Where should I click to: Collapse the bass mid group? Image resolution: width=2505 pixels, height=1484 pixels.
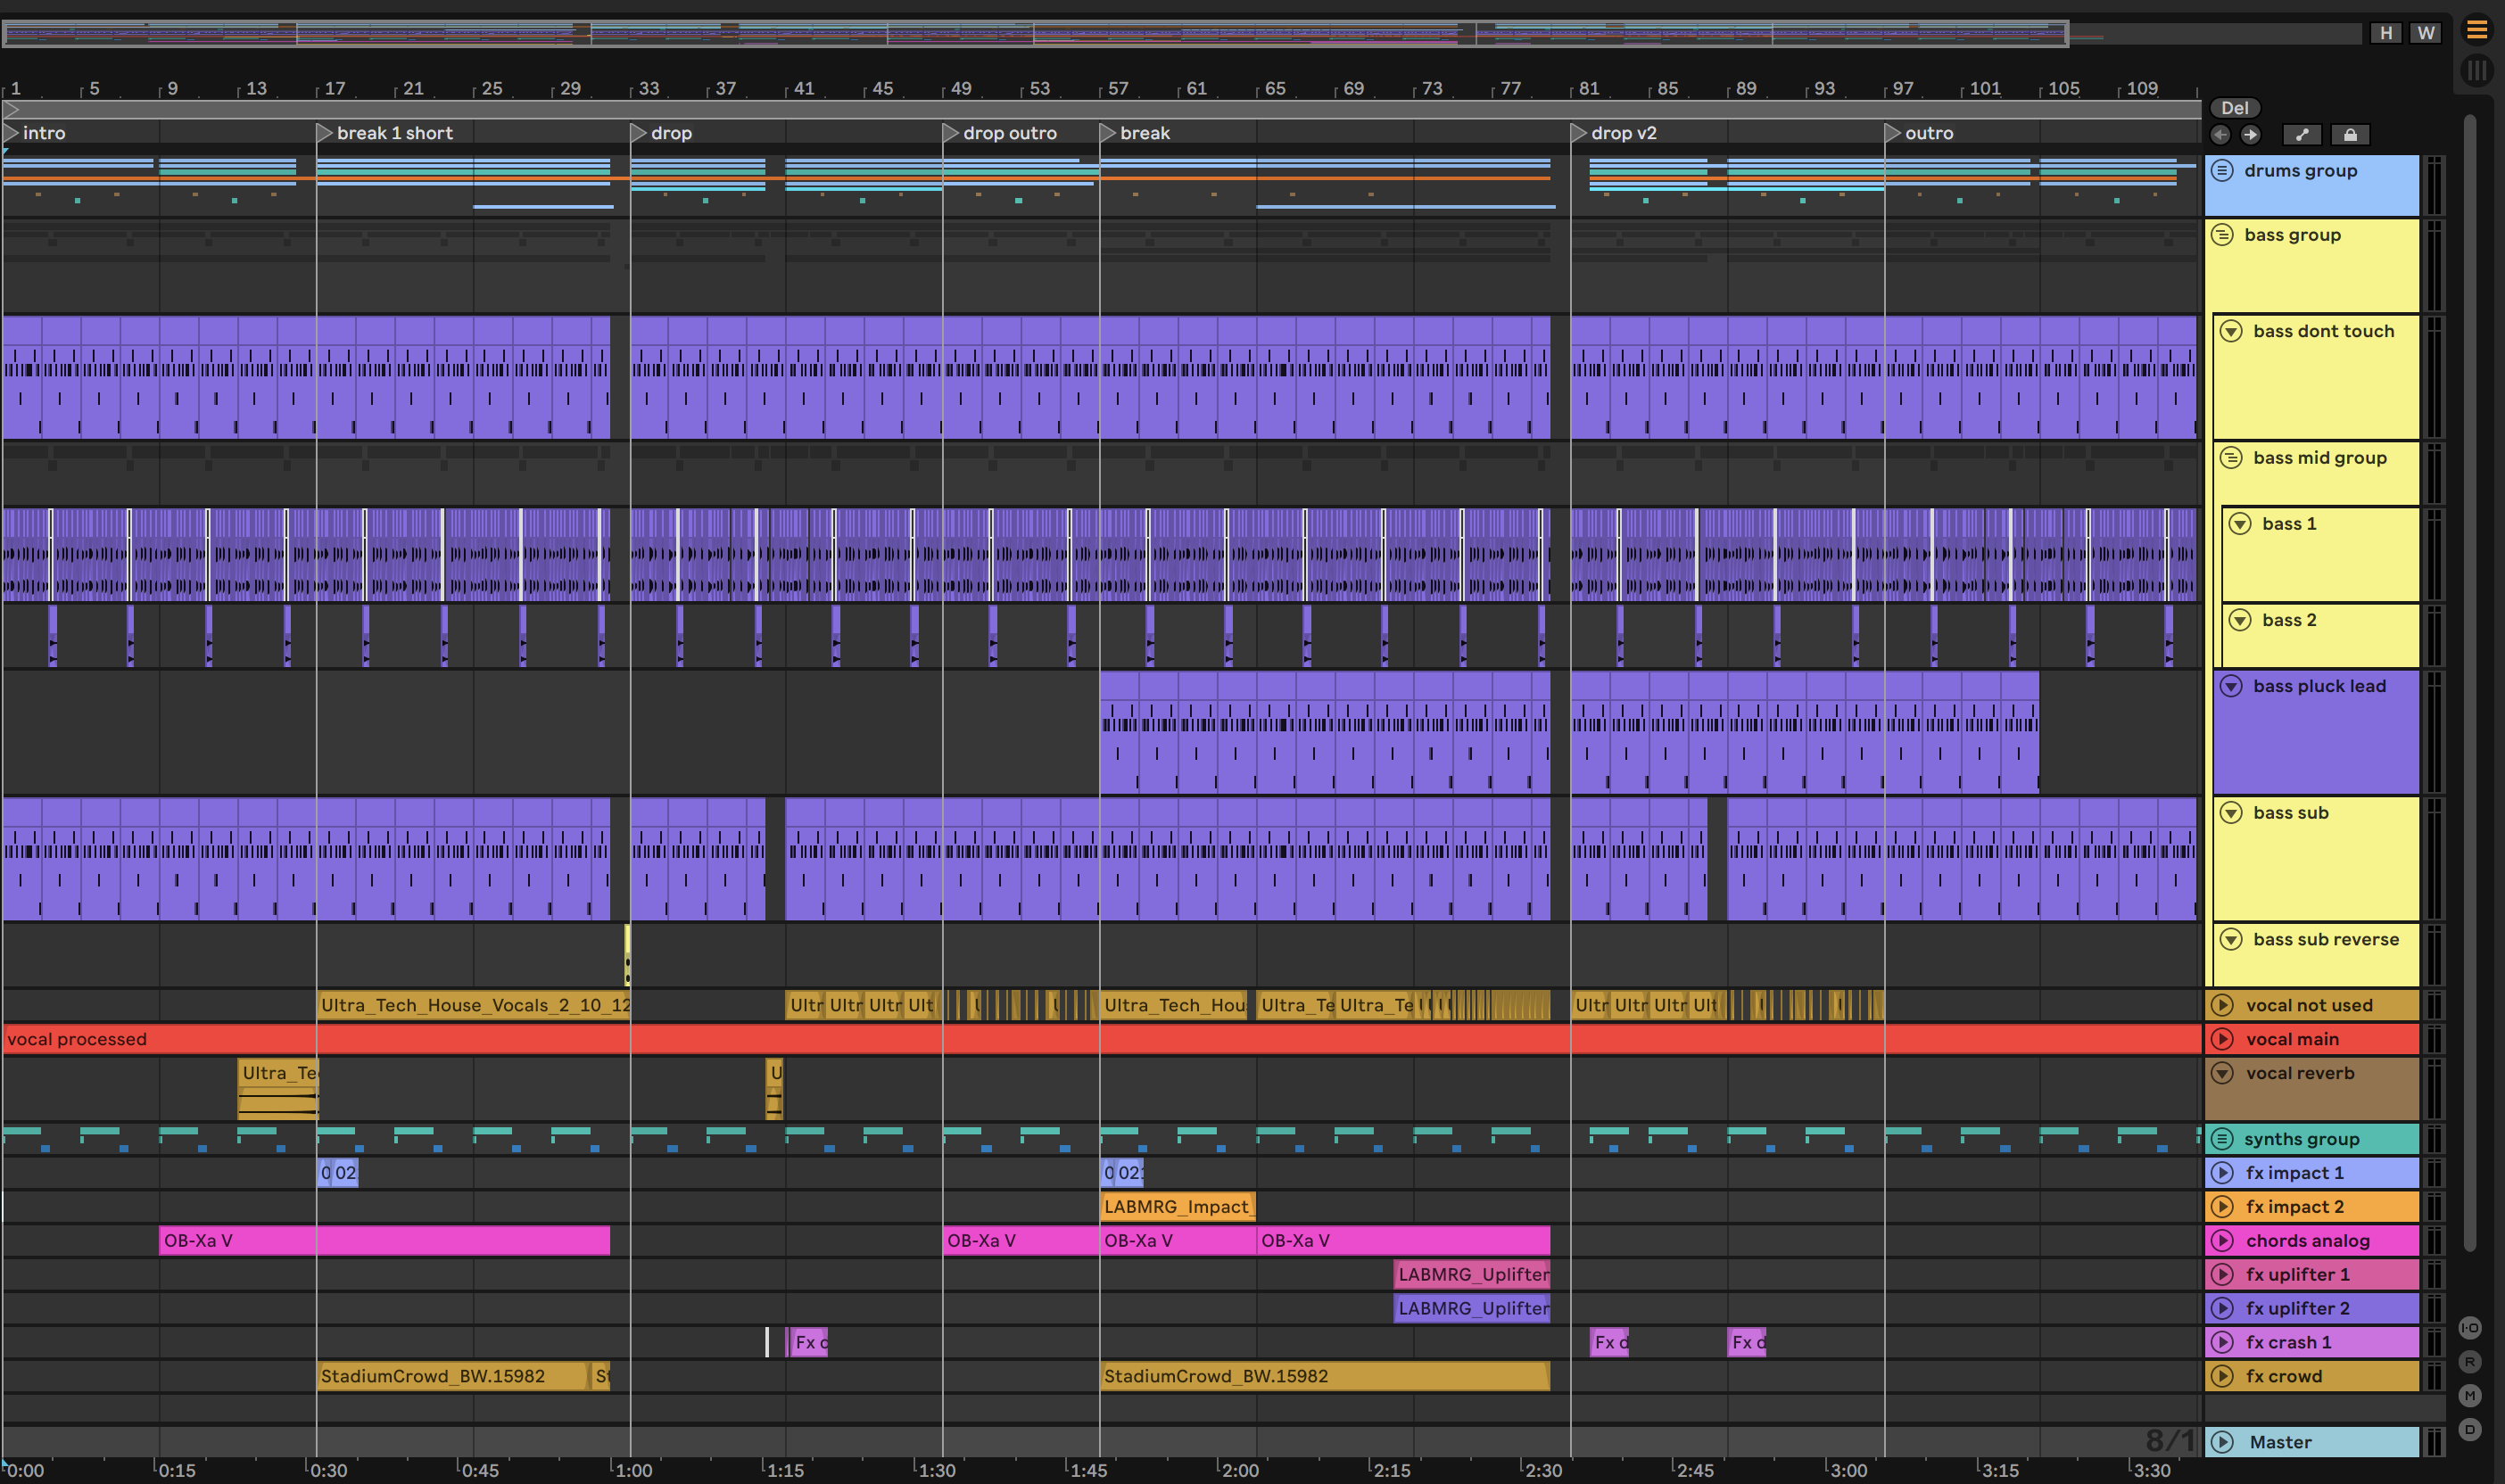tap(2231, 458)
